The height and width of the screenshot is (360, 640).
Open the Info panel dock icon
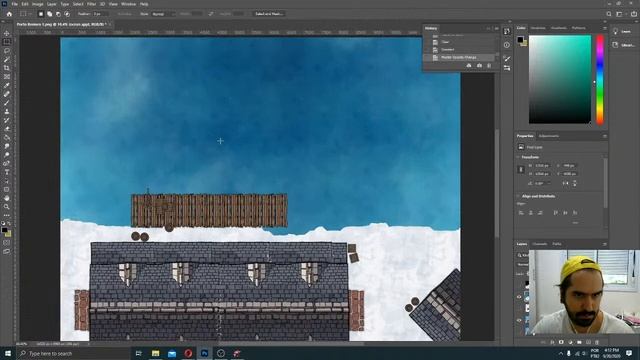click(507, 45)
